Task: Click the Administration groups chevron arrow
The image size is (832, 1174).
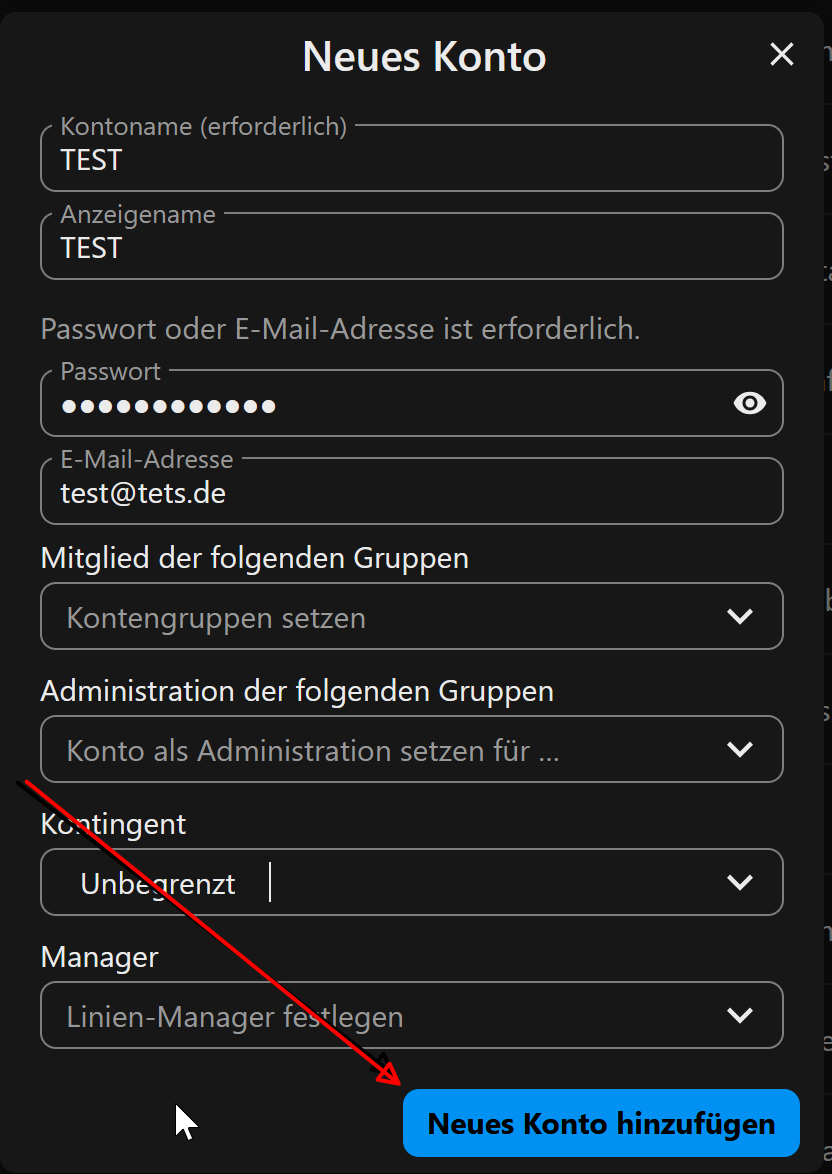Action: [739, 749]
